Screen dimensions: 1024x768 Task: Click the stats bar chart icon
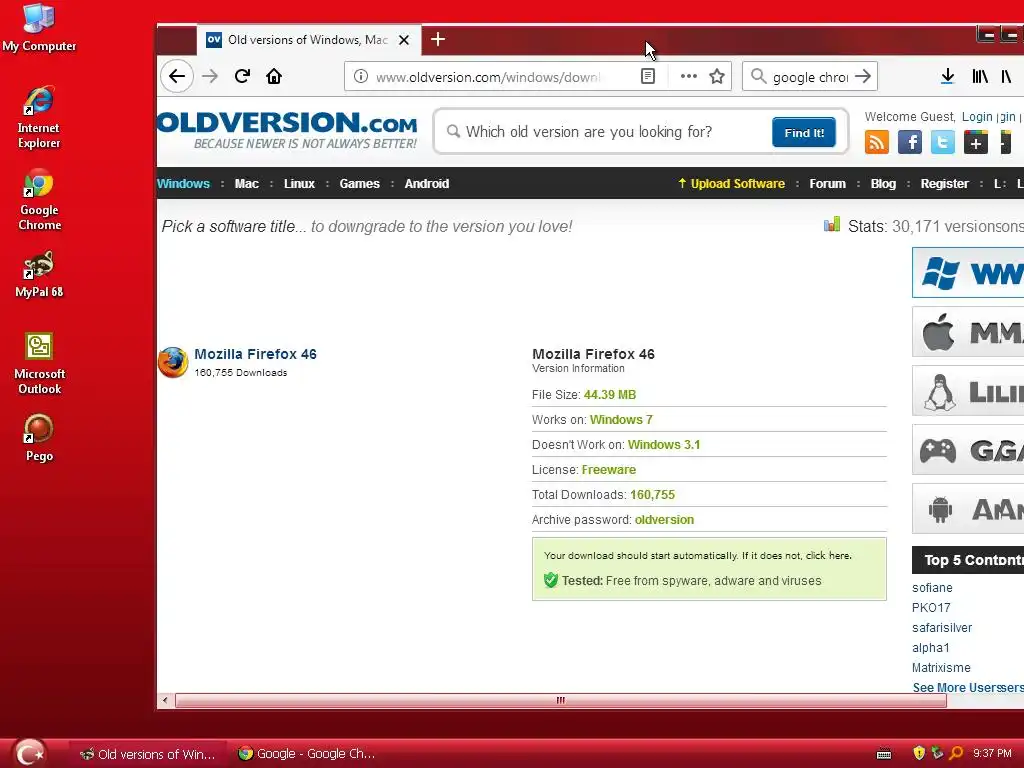(x=831, y=225)
